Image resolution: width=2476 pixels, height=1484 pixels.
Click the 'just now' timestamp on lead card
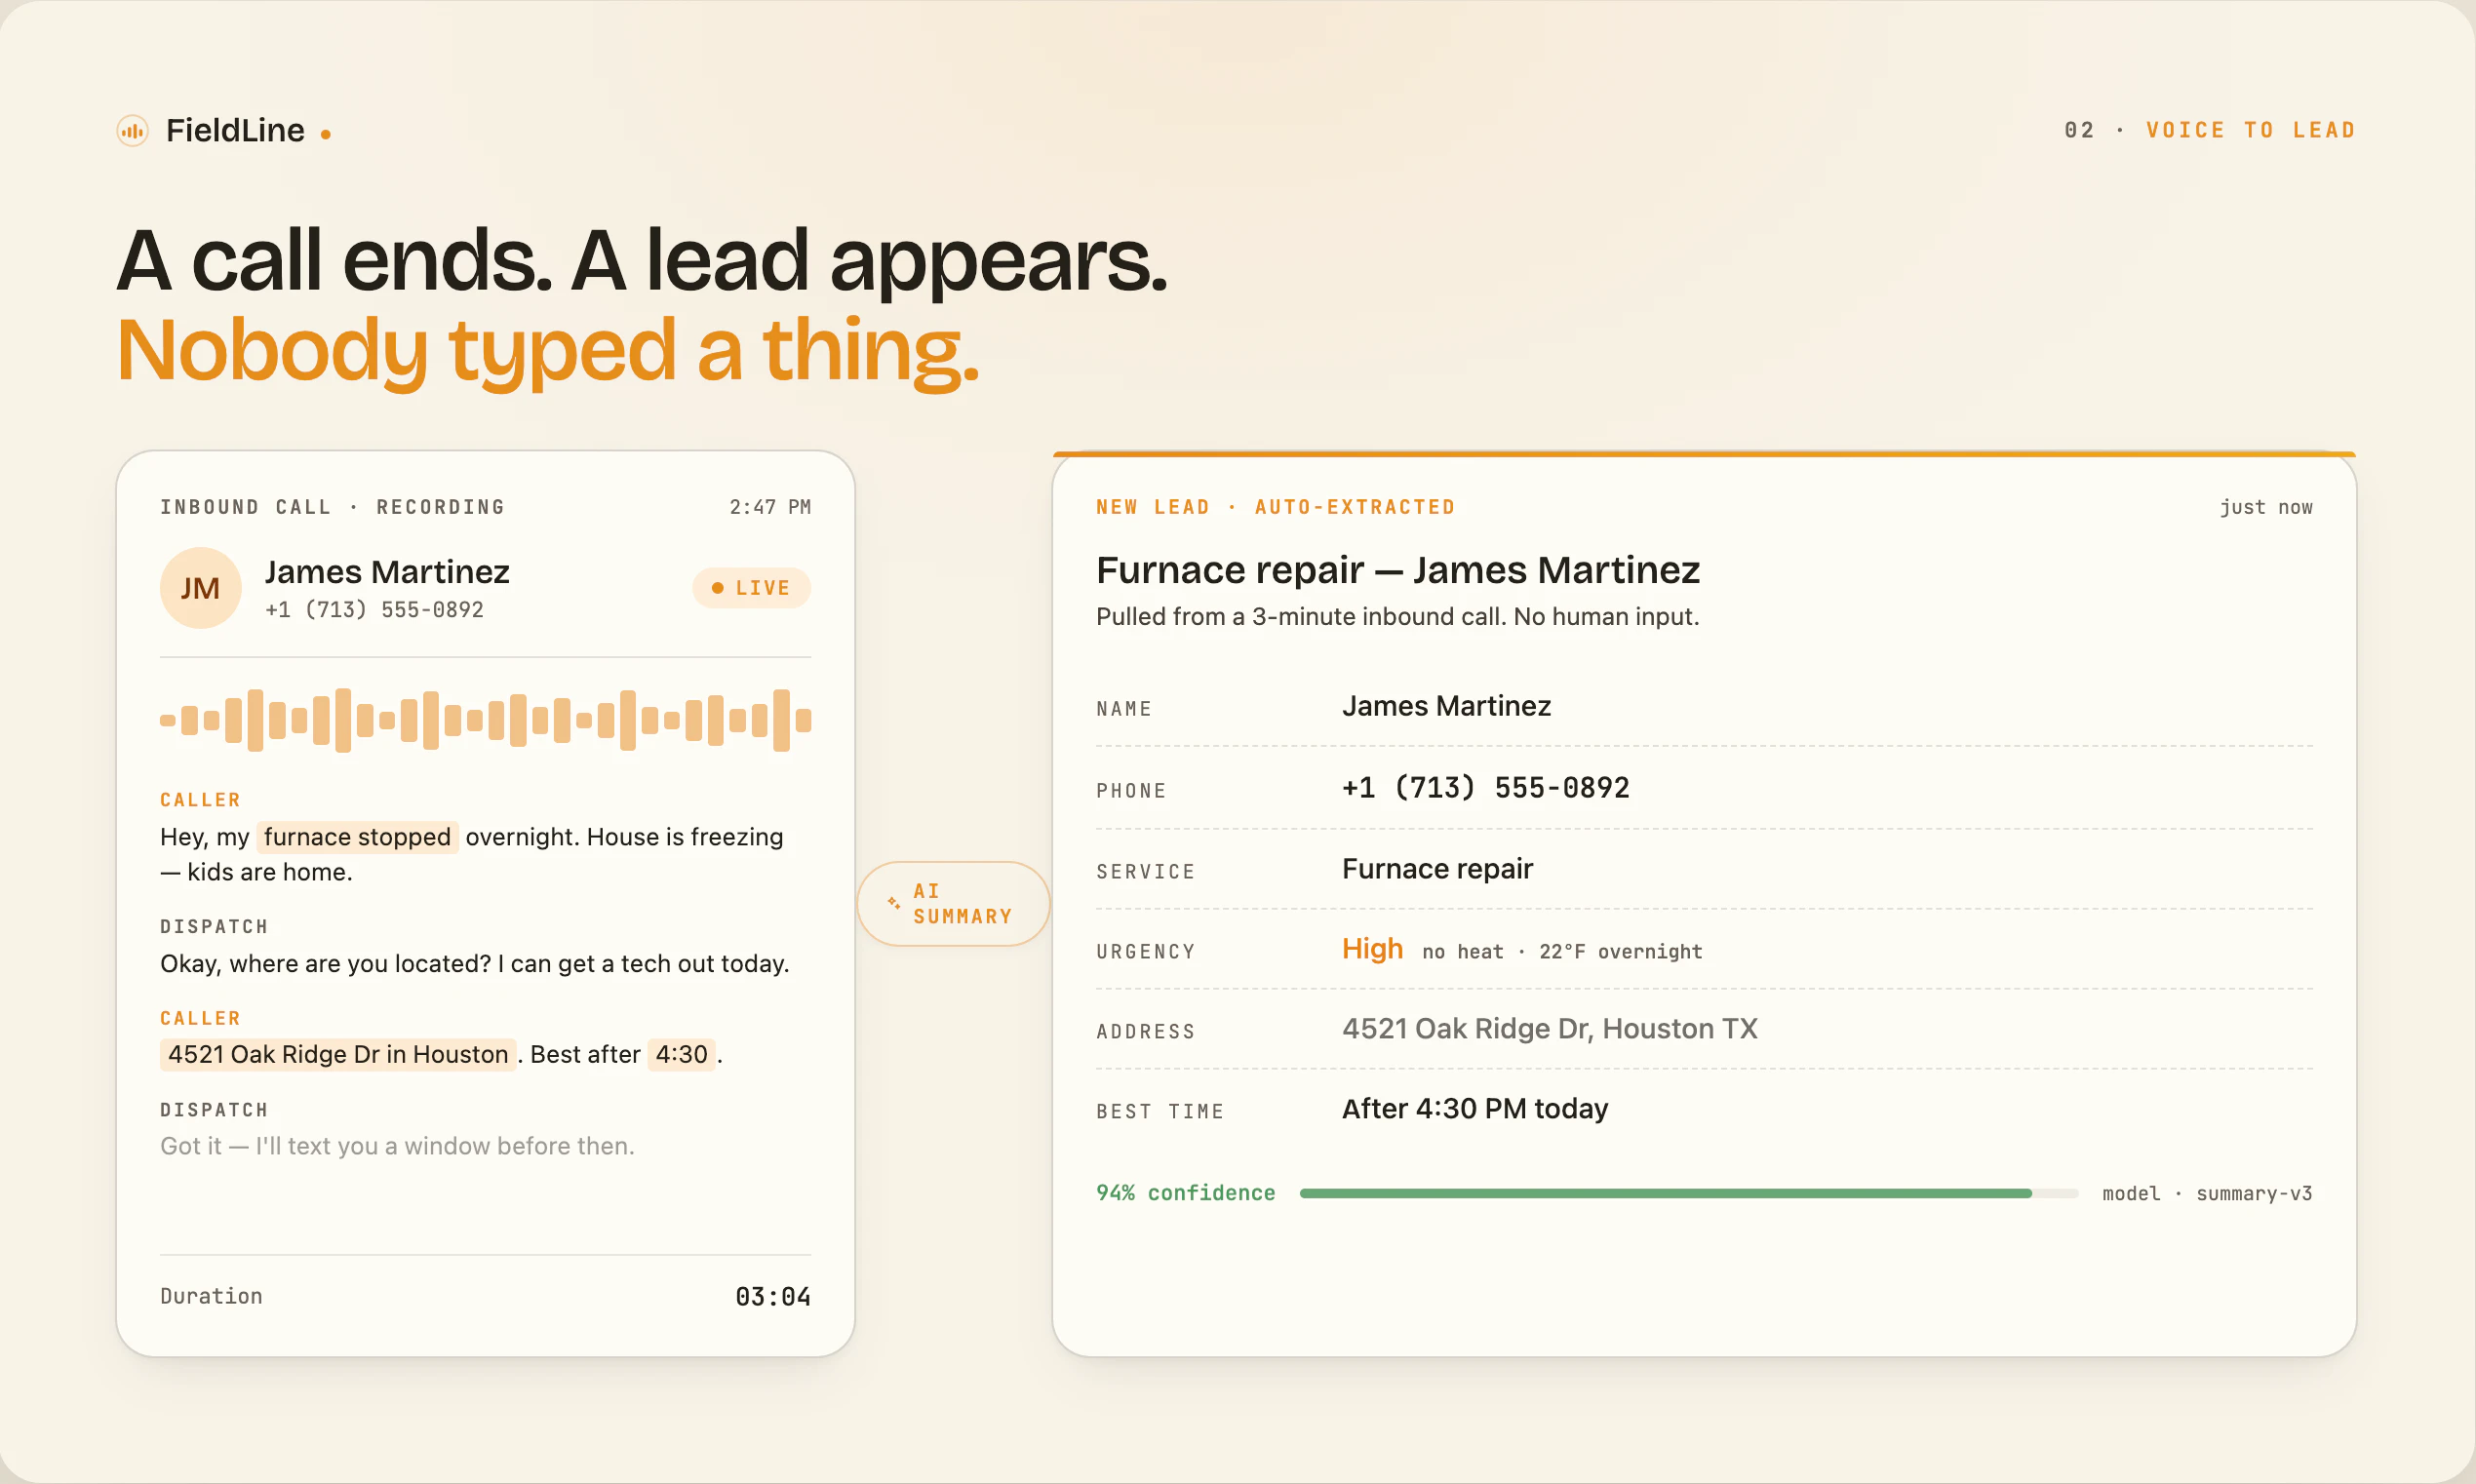[x=2266, y=508]
